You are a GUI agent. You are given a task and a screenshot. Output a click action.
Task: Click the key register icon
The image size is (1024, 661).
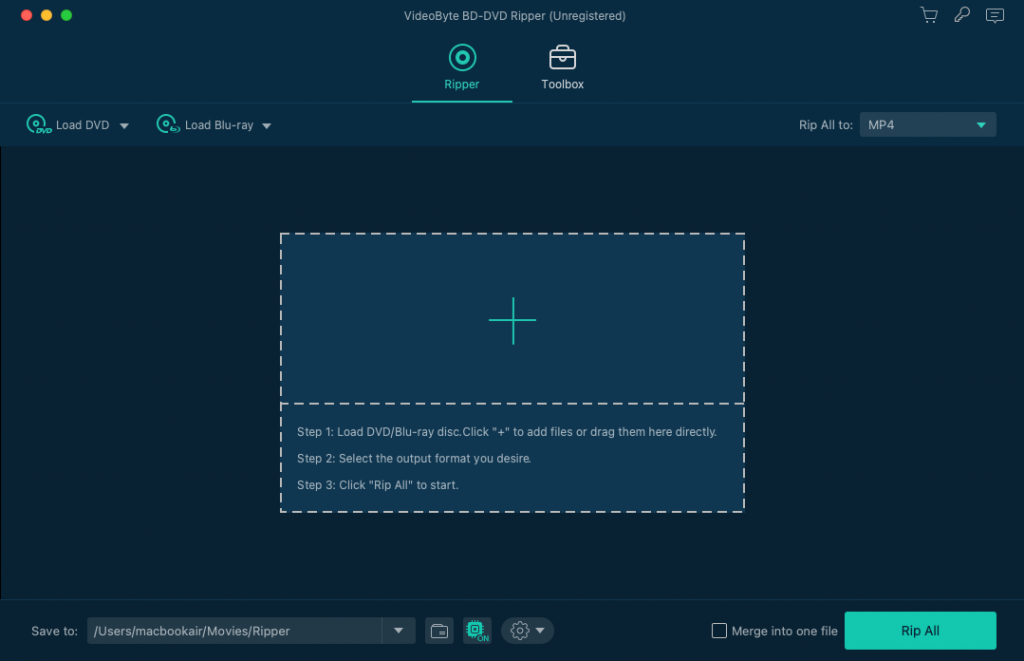pyautogui.click(x=961, y=14)
